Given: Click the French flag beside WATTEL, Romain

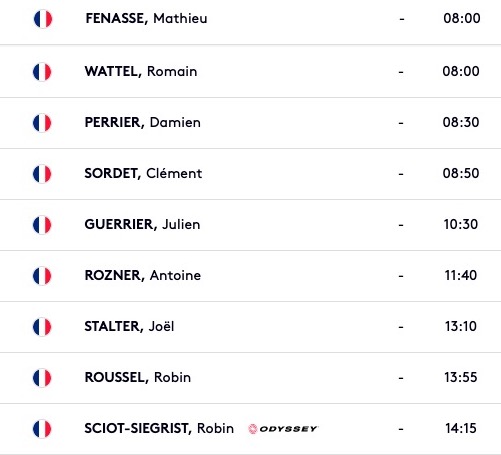Looking at the screenshot, I should pyautogui.click(x=42, y=72).
